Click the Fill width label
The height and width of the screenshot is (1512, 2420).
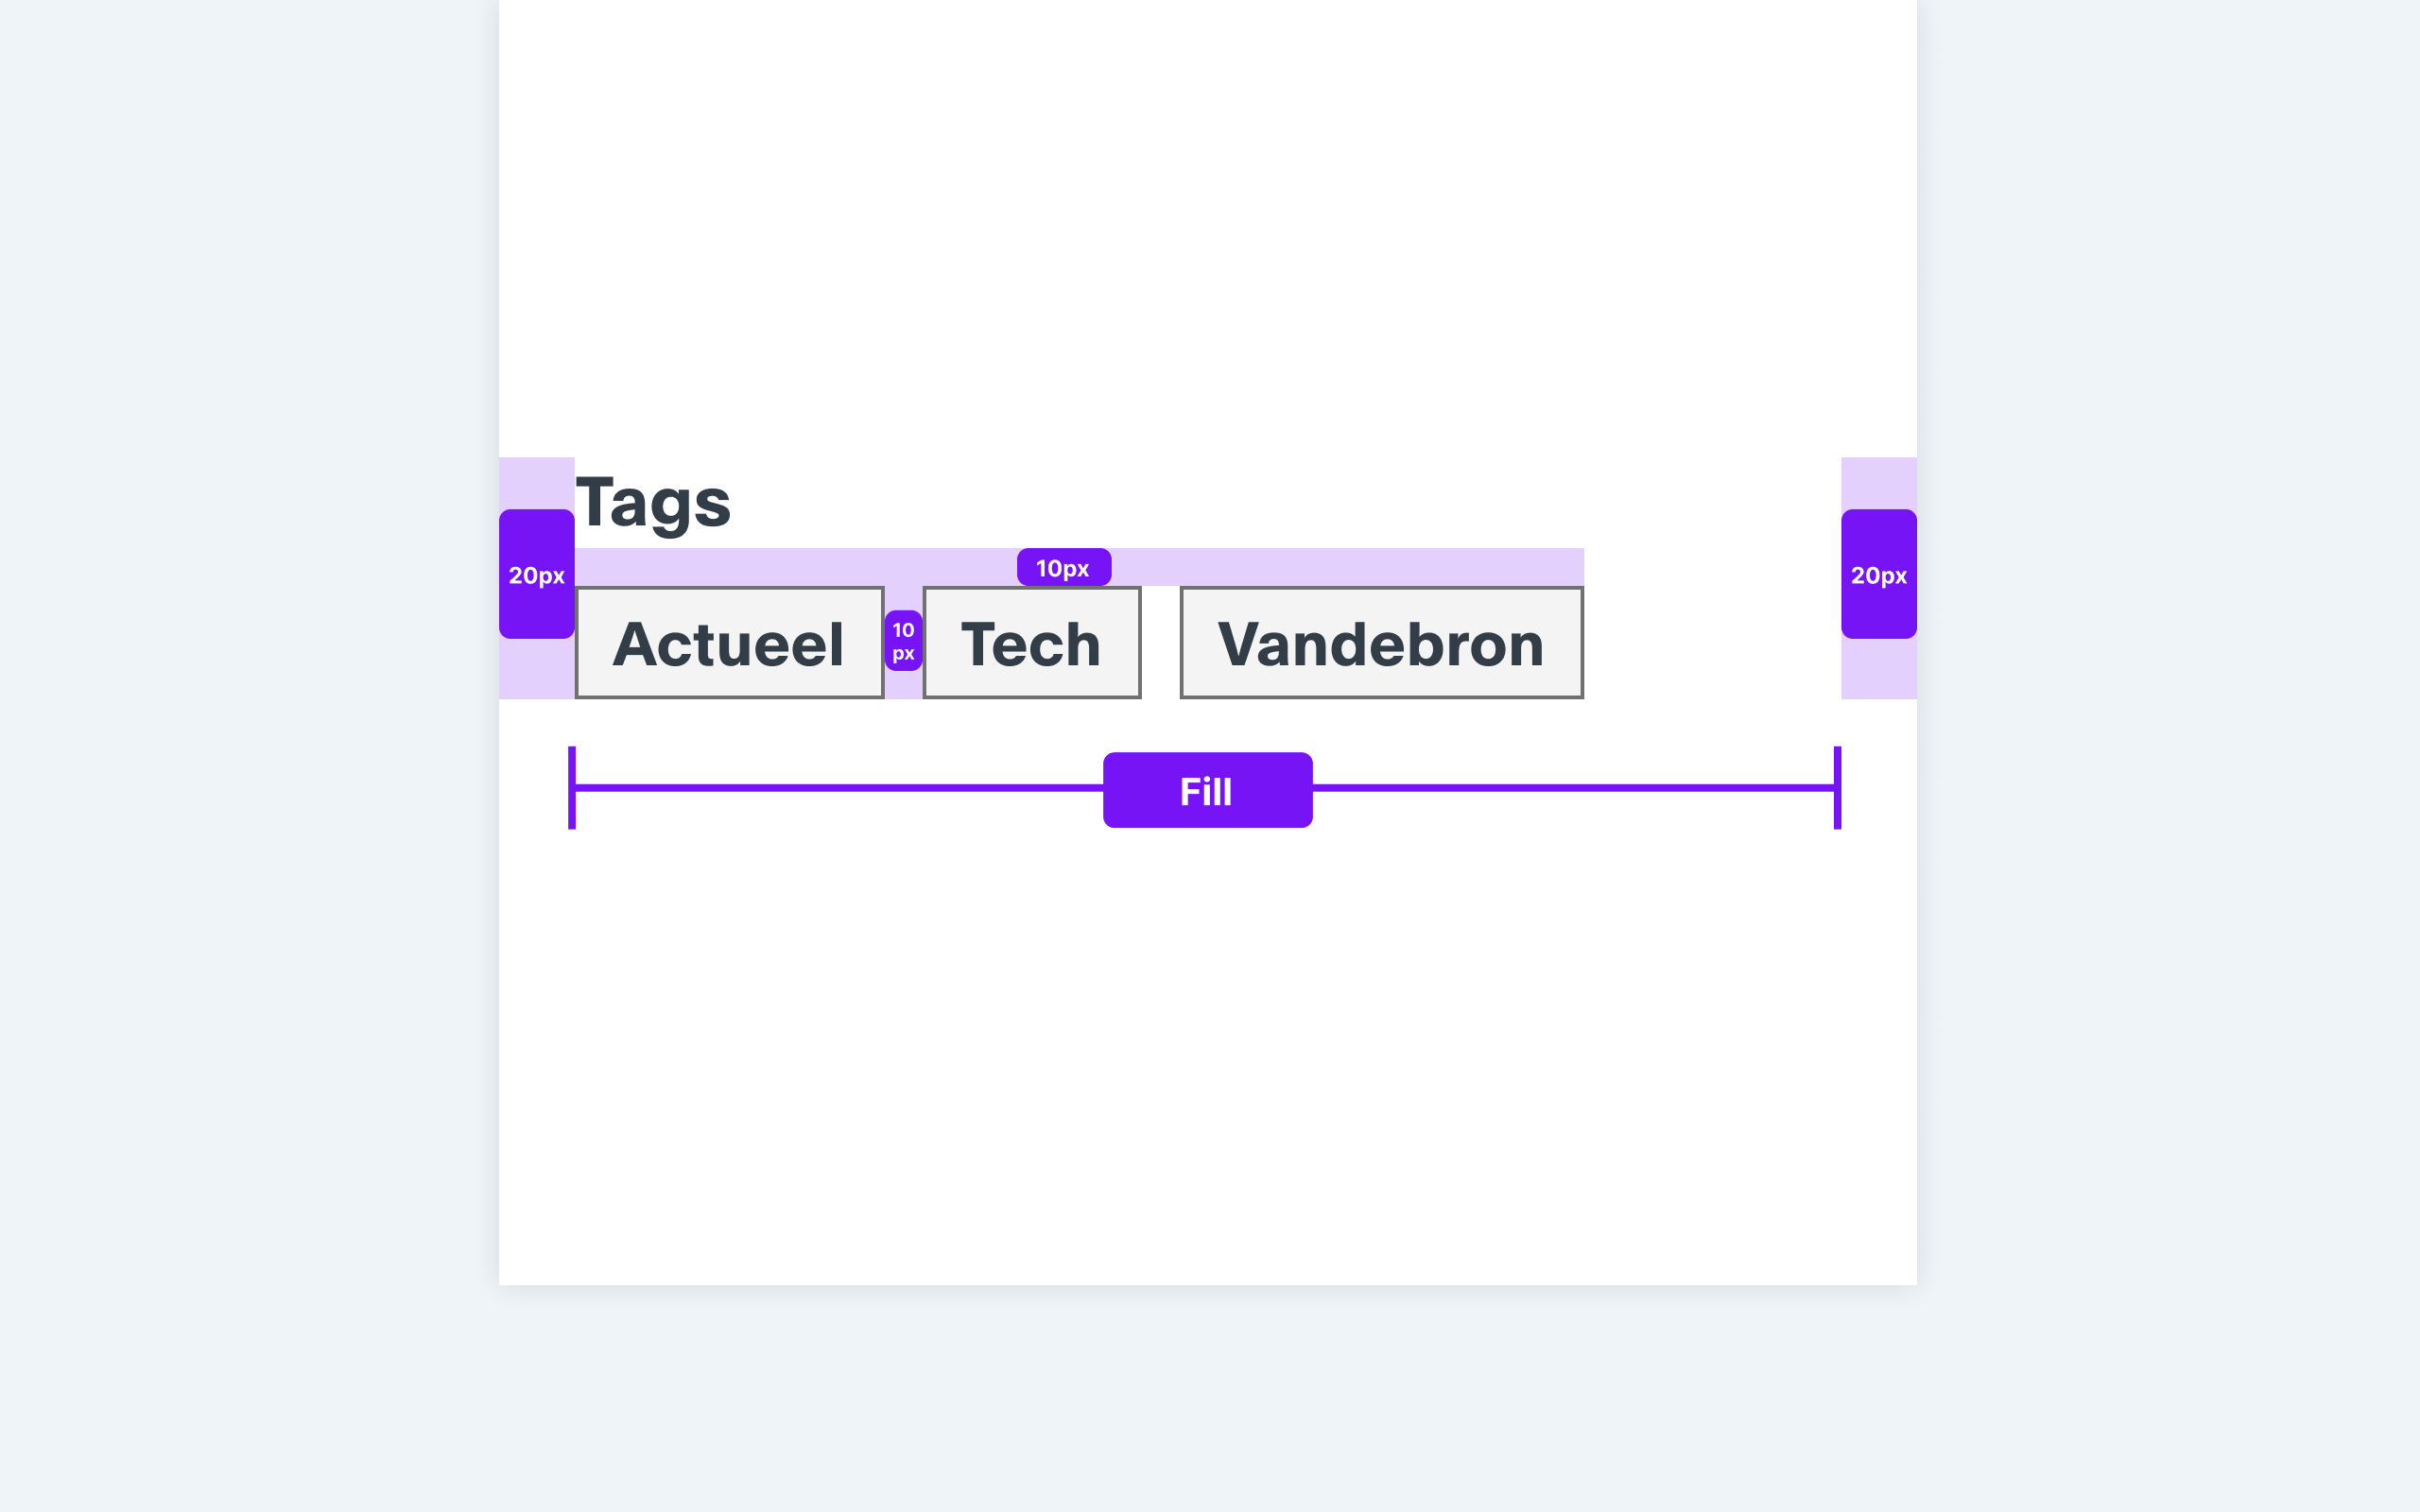pyautogui.click(x=1207, y=790)
